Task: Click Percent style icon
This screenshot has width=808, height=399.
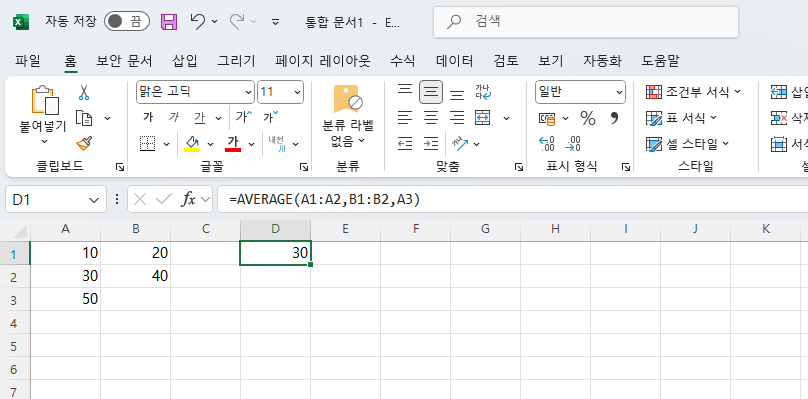Action: [x=587, y=118]
